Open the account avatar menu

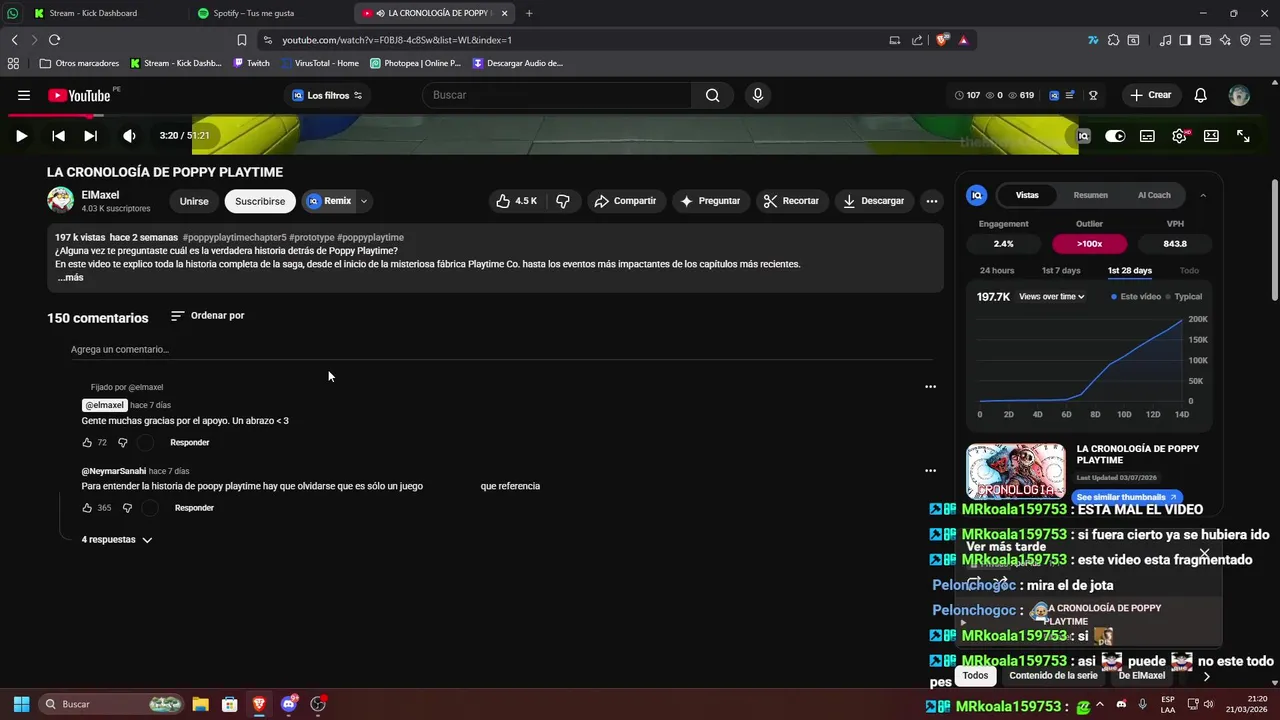[x=1239, y=95]
